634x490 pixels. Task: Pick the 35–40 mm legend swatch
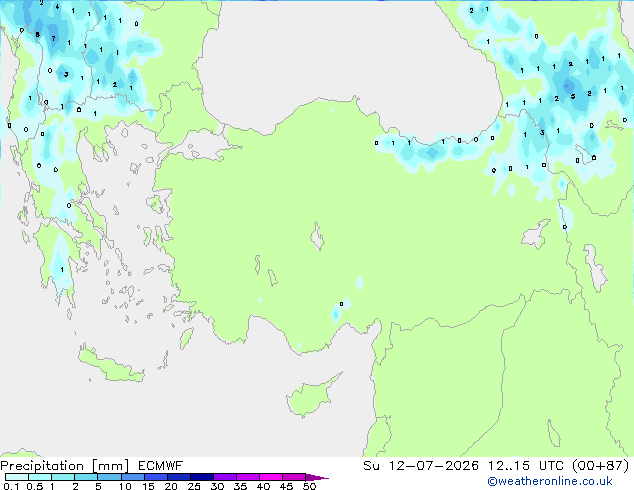(x=248, y=477)
